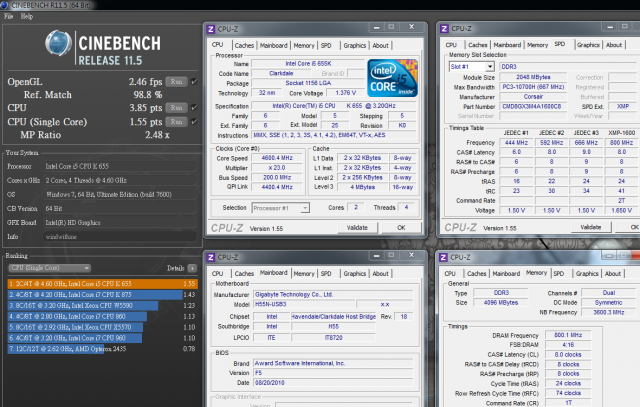The height and width of the screenshot is (407, 640).
Task: Switch to SPD tab in CPU window
Action: coord(326,45)
